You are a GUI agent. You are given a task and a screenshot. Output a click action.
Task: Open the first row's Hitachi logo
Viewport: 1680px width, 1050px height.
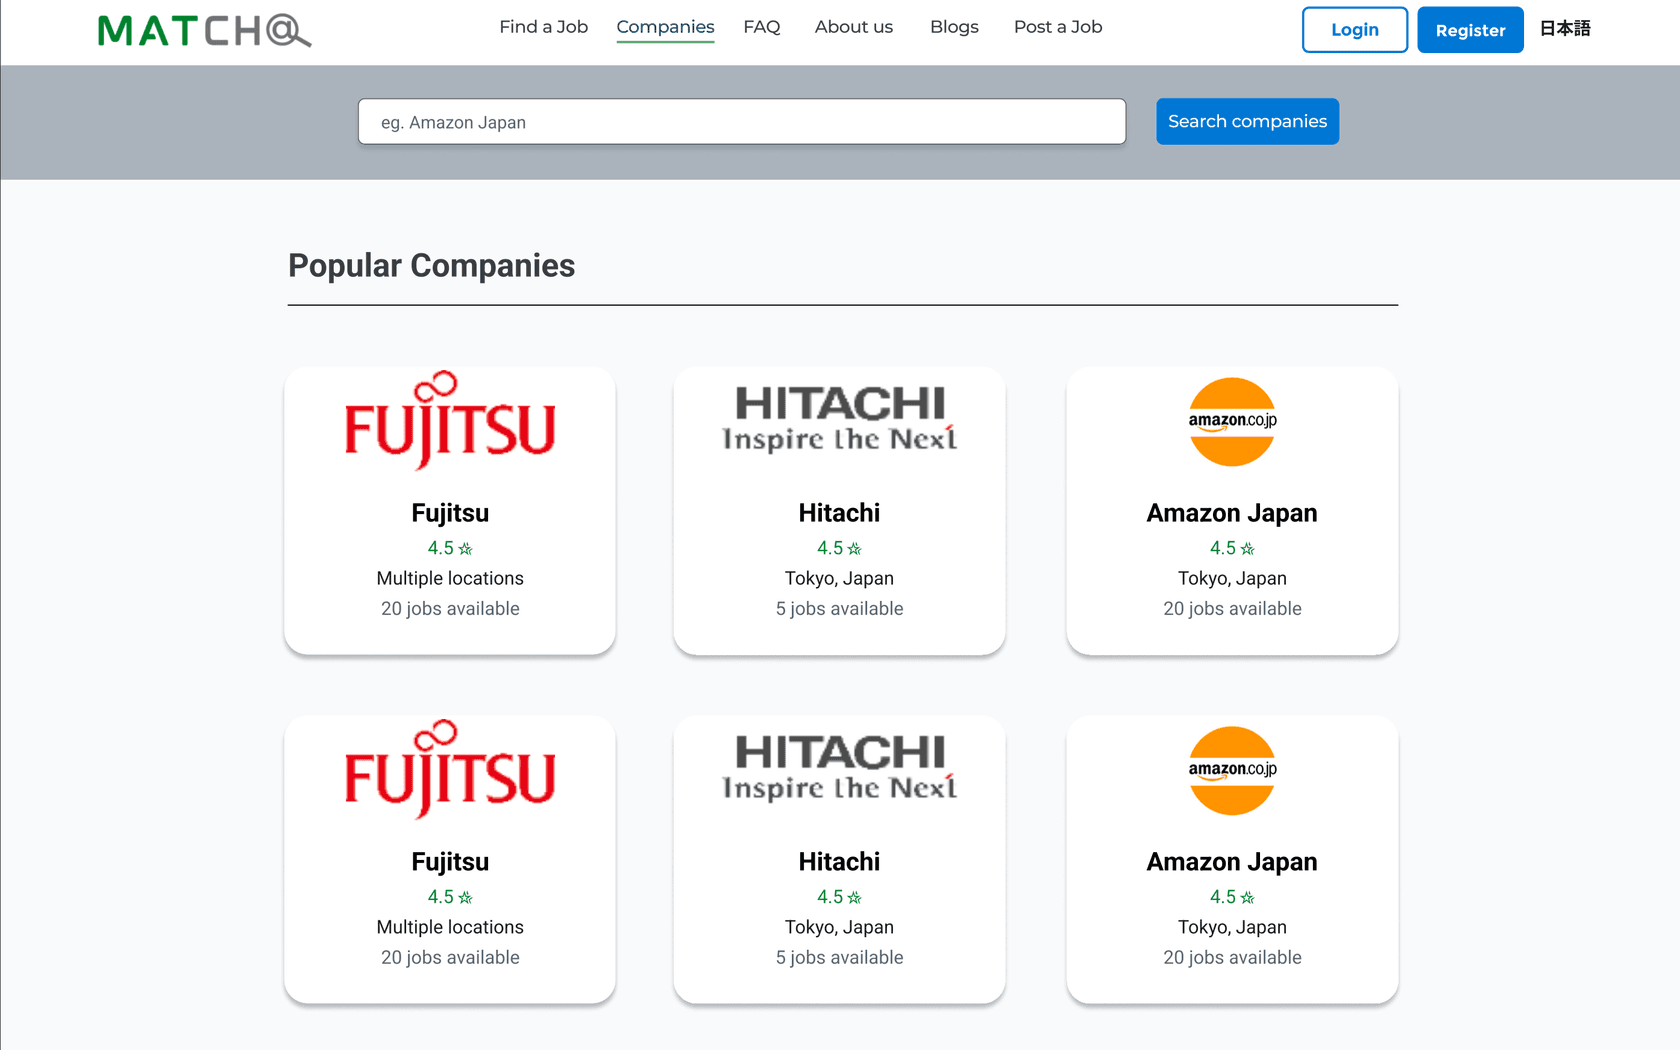(839, 419)
